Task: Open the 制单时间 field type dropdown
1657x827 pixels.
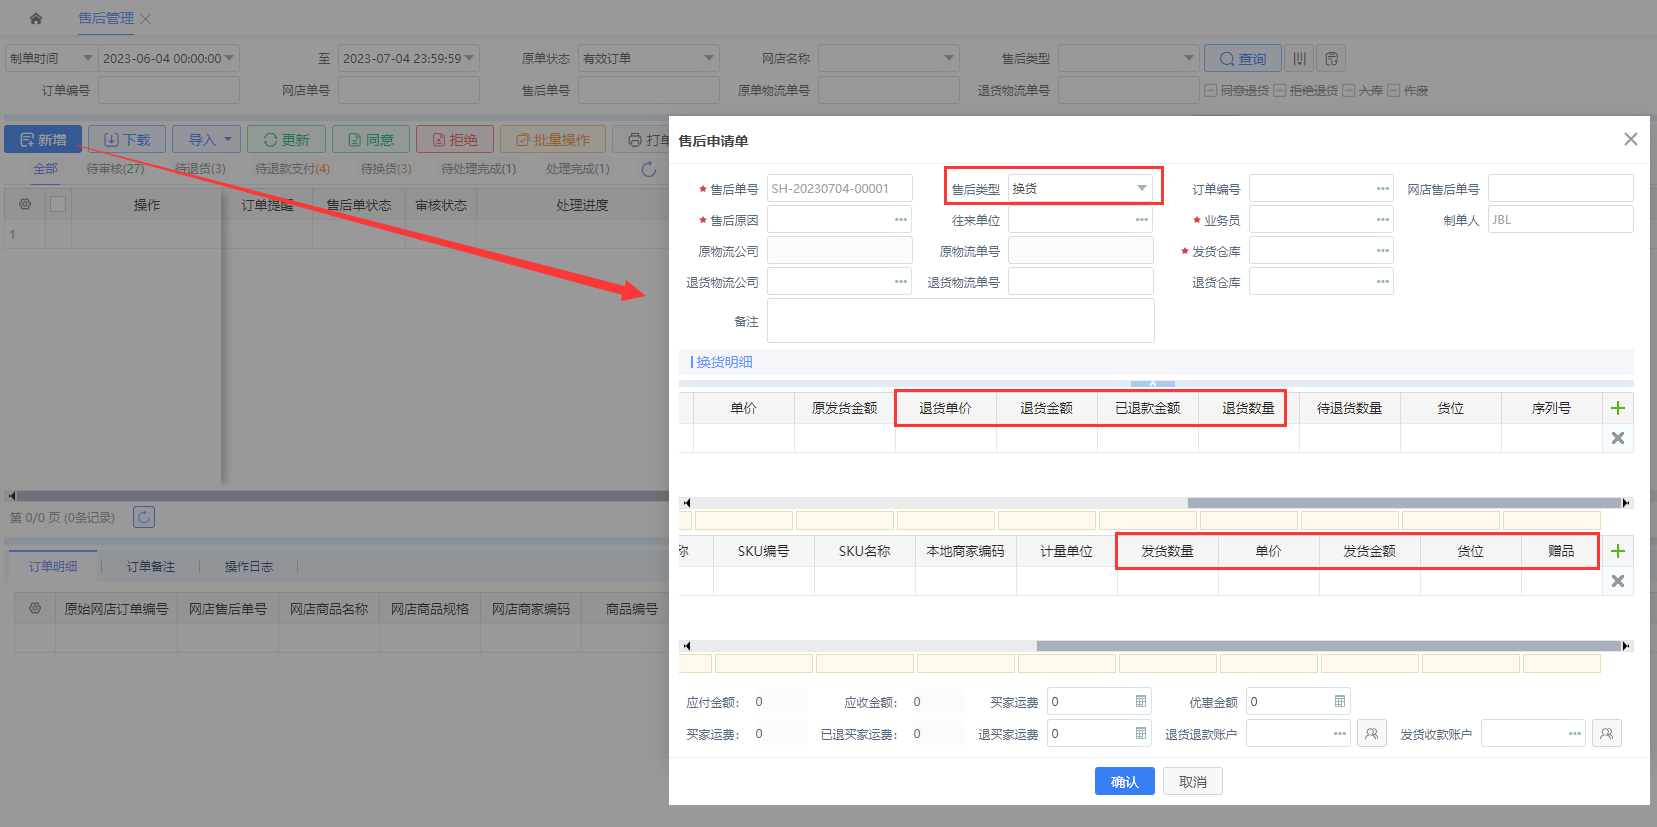Action: point(87,58)
